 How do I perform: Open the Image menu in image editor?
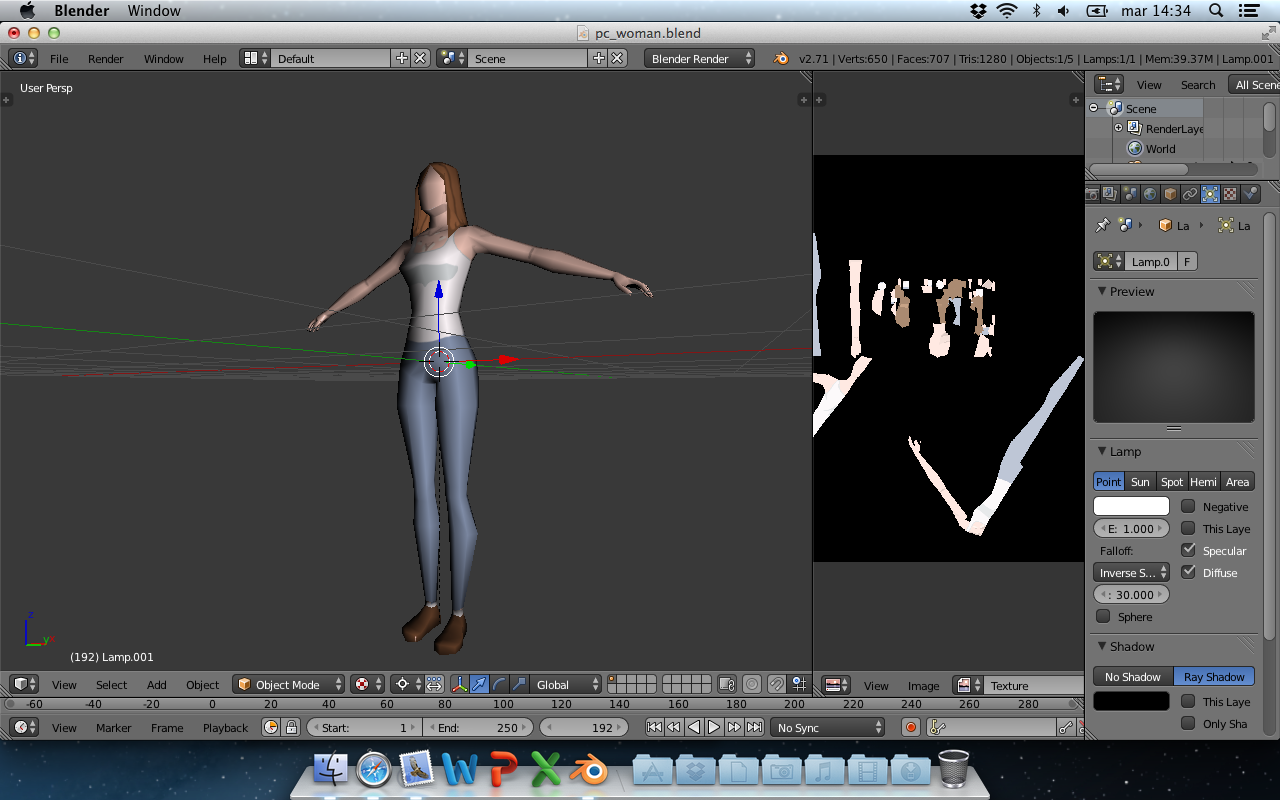pos(923,686)
